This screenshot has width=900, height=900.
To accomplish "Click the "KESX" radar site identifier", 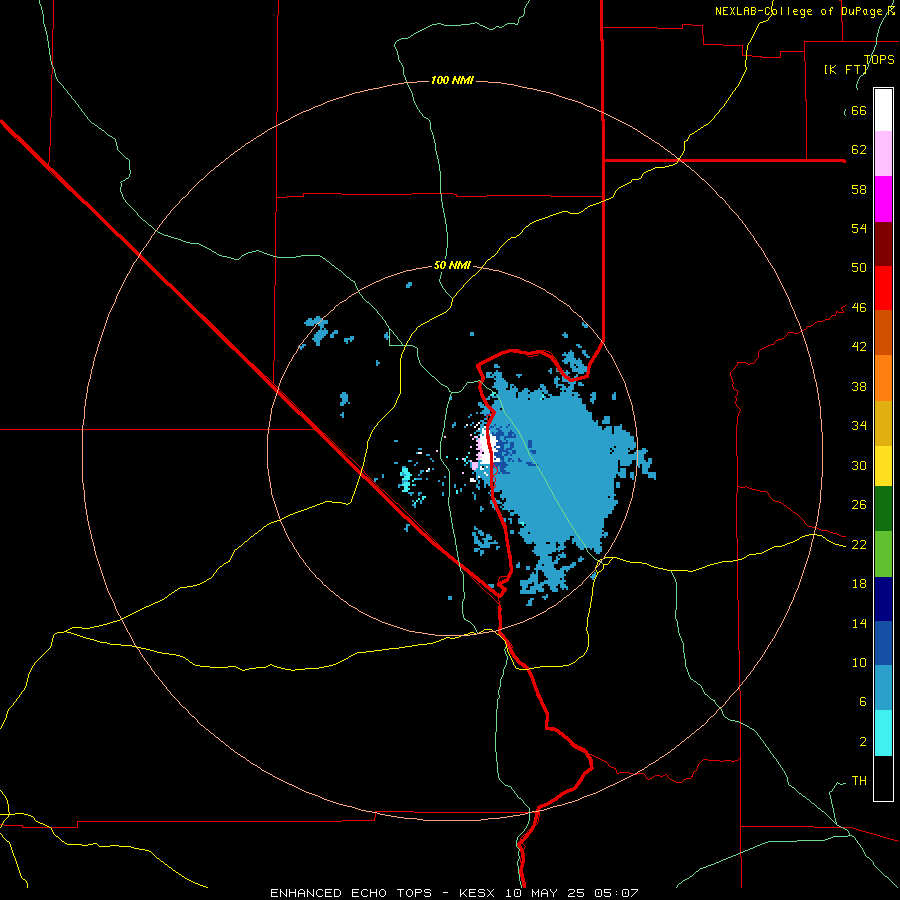I will pos(475,893).
